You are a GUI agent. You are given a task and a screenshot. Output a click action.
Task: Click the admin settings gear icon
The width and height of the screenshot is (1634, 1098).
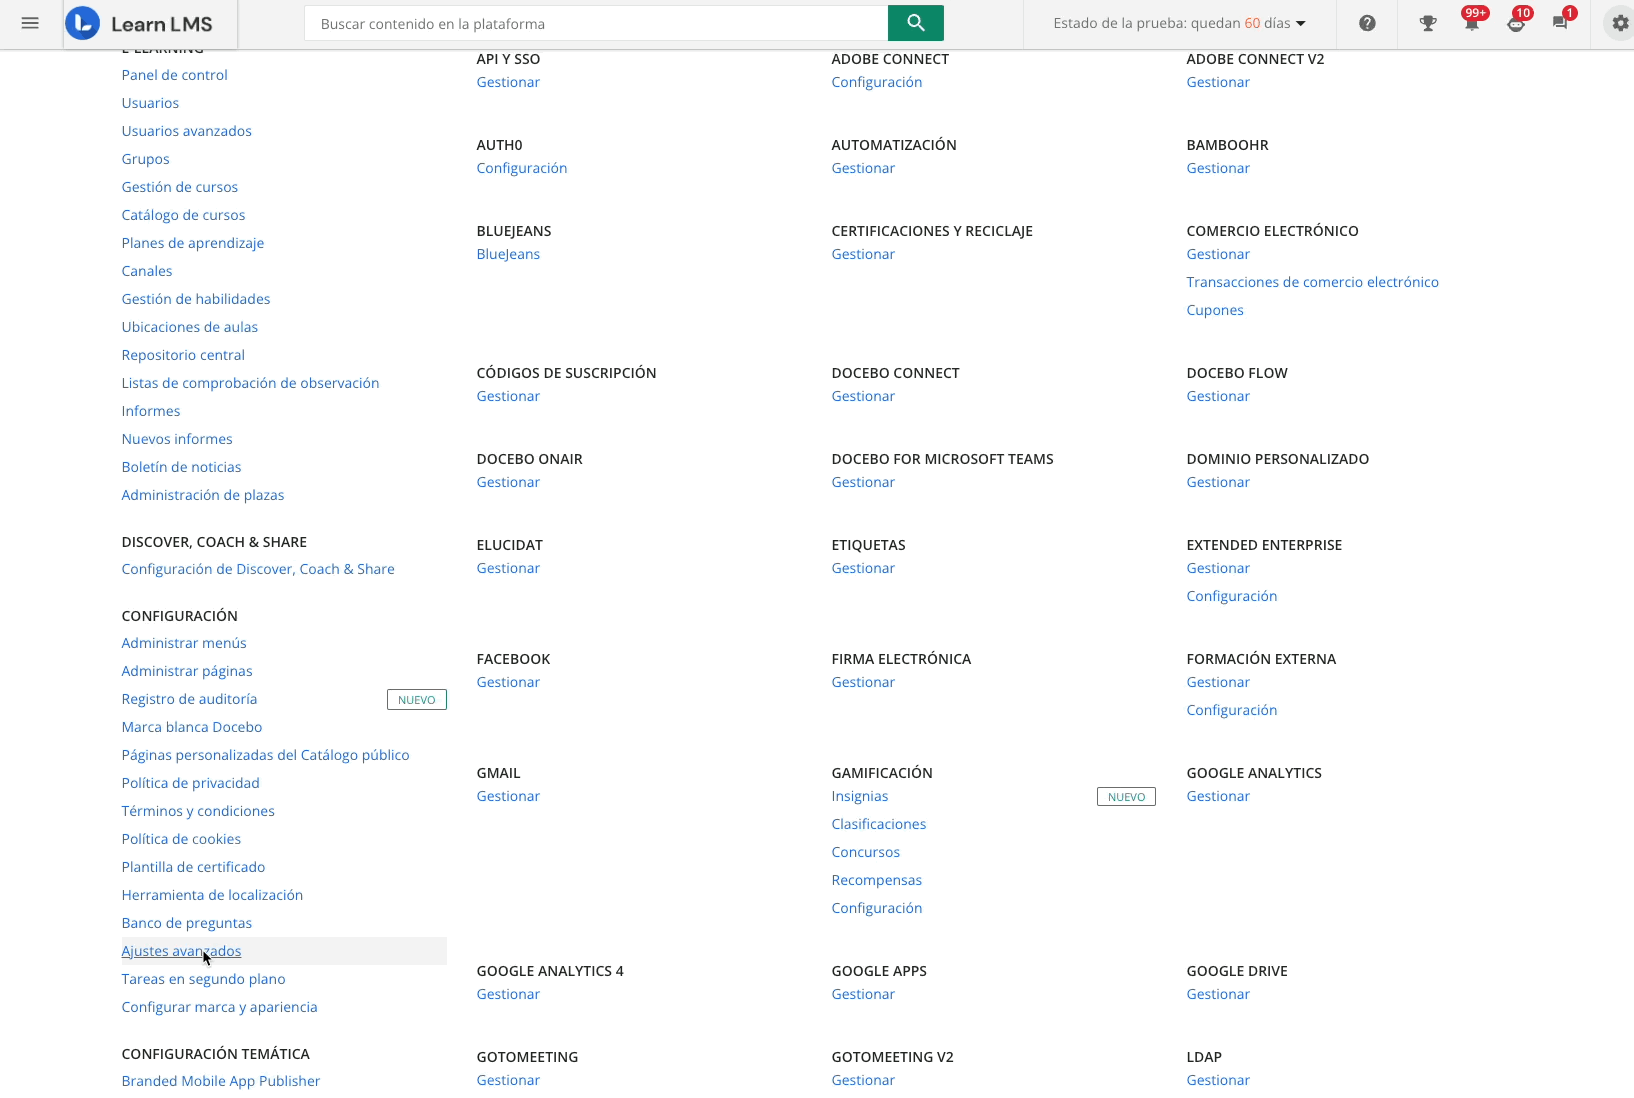click(x=1620, y=23)
